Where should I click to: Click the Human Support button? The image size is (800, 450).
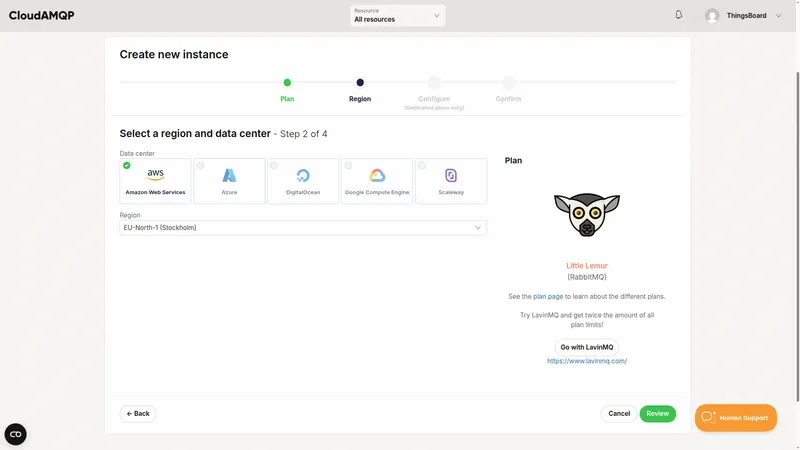736,418
